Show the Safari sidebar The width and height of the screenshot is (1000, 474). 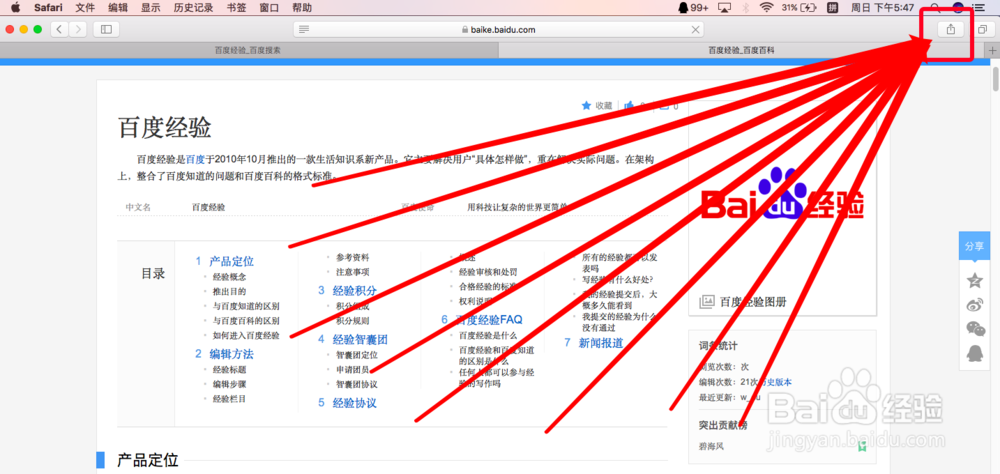107,29
